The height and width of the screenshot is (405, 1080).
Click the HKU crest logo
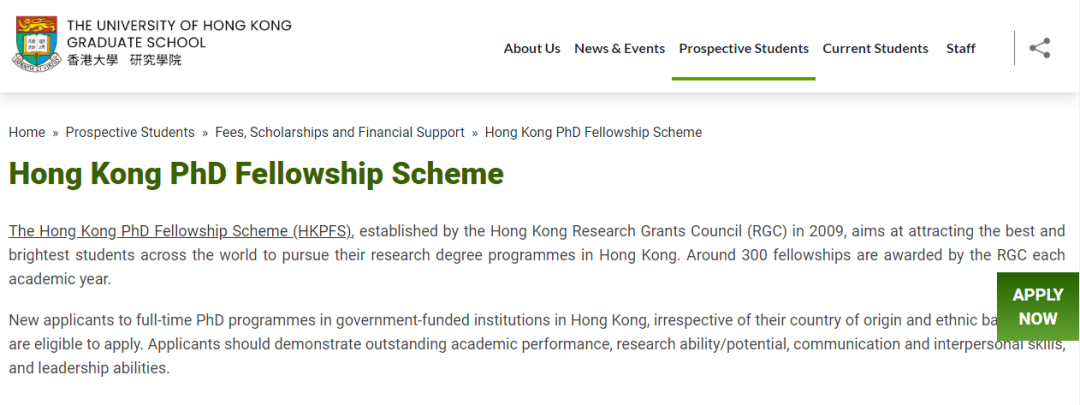(x=33, y=42)
